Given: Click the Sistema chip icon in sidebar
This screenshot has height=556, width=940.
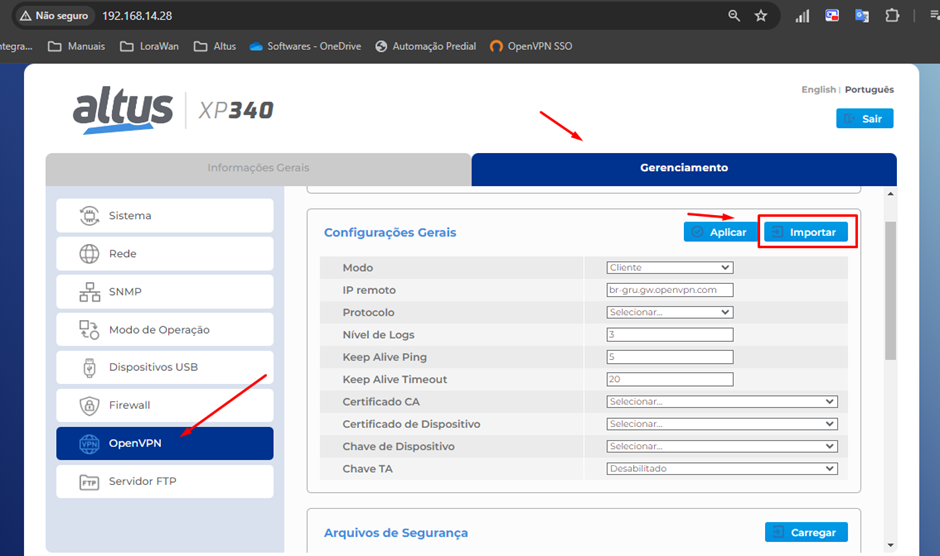Looking at the screenshot, I should click(89, 216).
